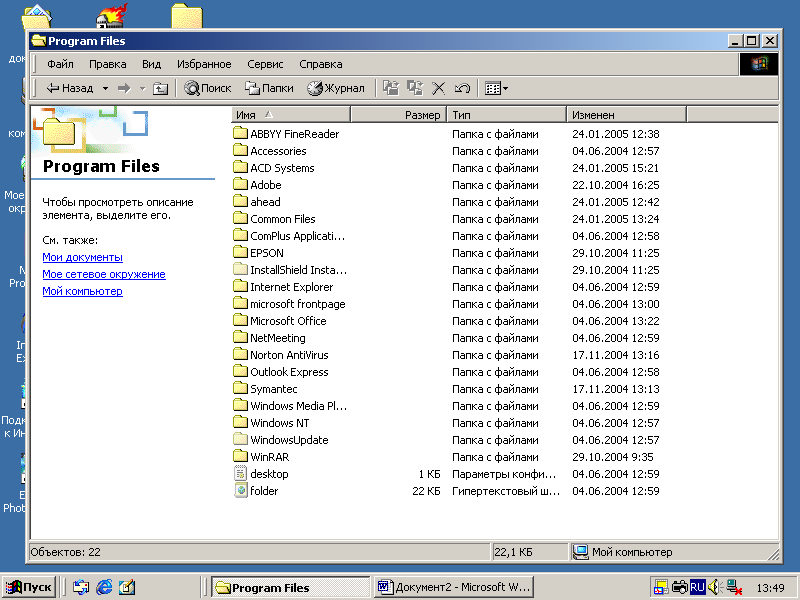800x600 pixels.
Task: Select the EPSON folder icon
Action: (x=240, y=253)
